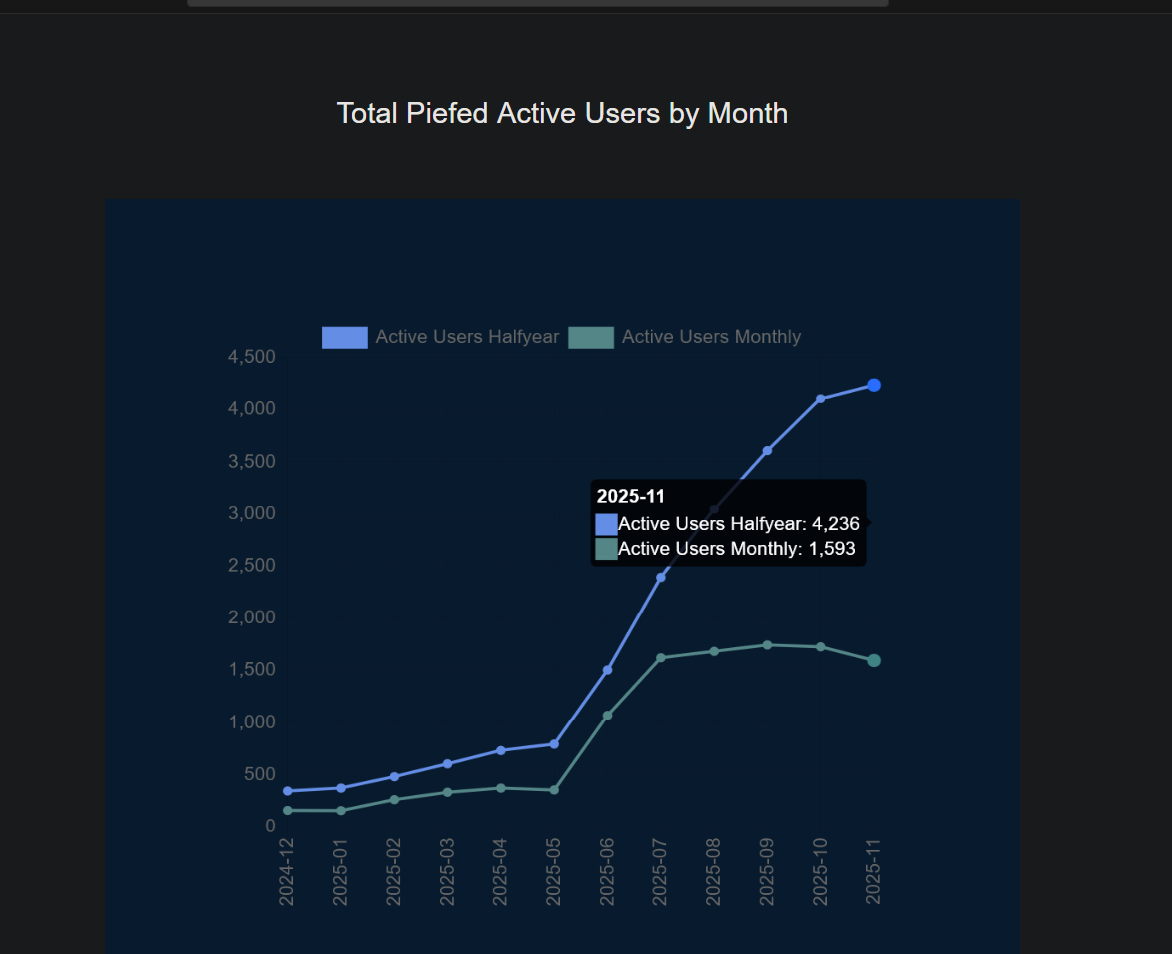Click the 2024-12 Halfyear data point
This screenshot has width=1172, height=954.
coord(288,791)
